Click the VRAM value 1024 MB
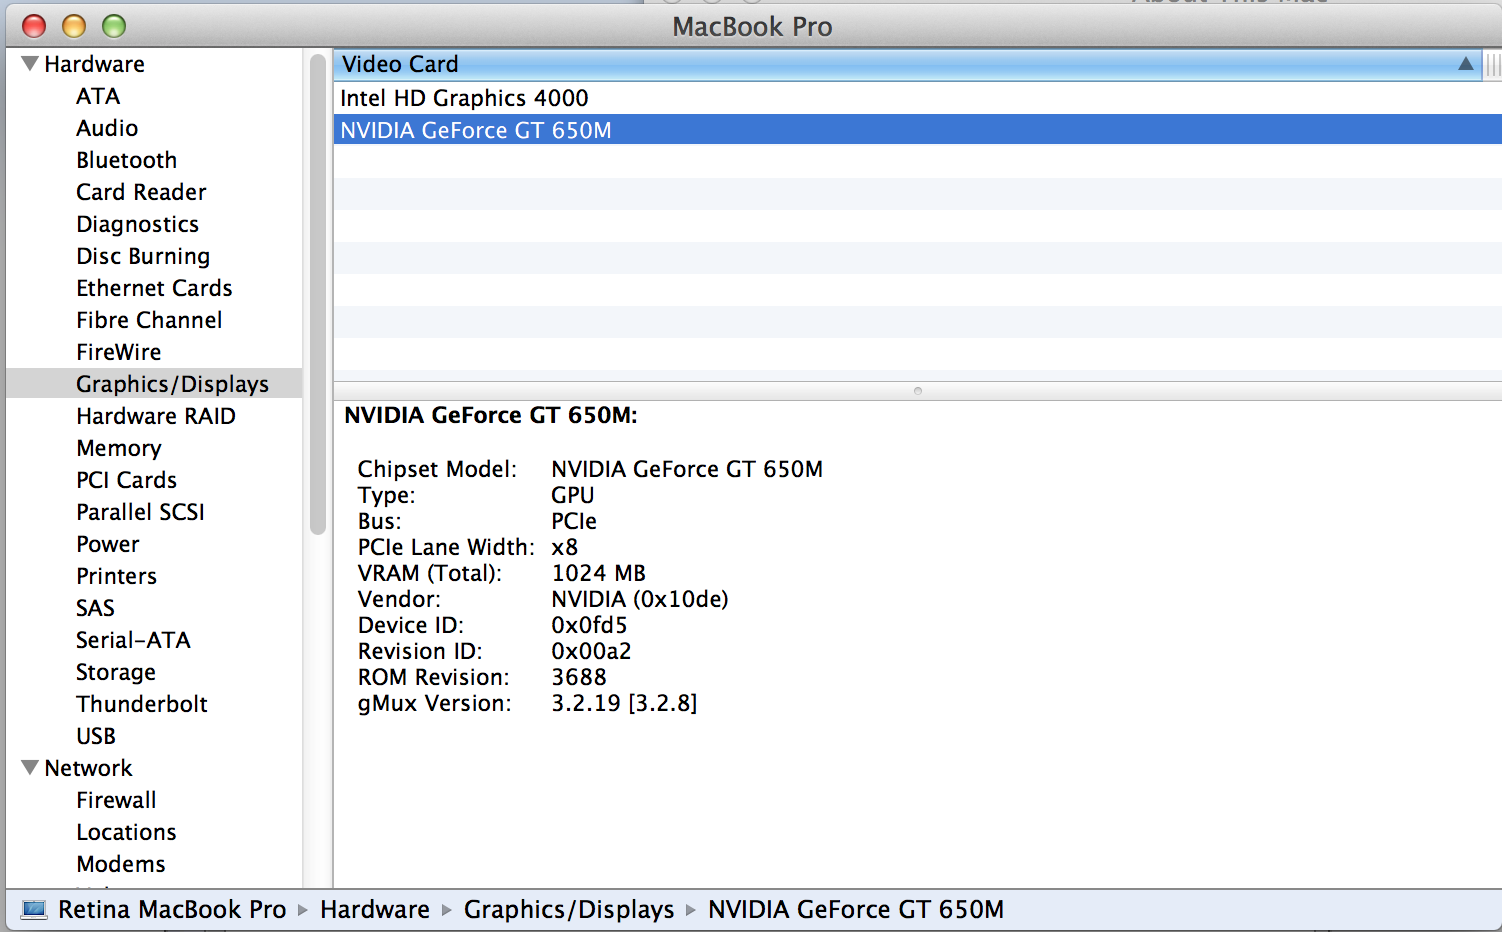Screen dimensions: 1502x932 pyautogui.click(x=598, y=573)
